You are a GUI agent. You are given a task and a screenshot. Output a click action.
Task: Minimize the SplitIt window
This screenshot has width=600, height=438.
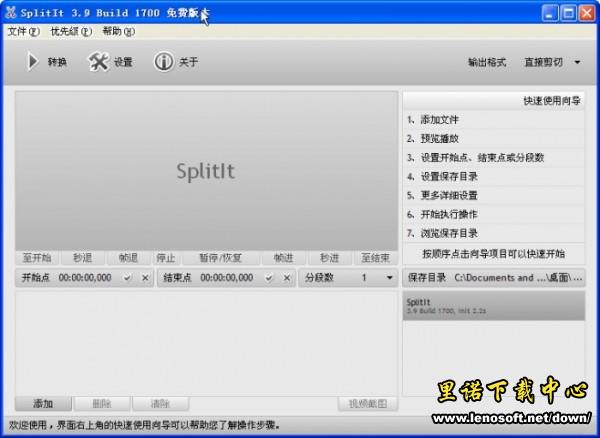click(x=550, y=13)
